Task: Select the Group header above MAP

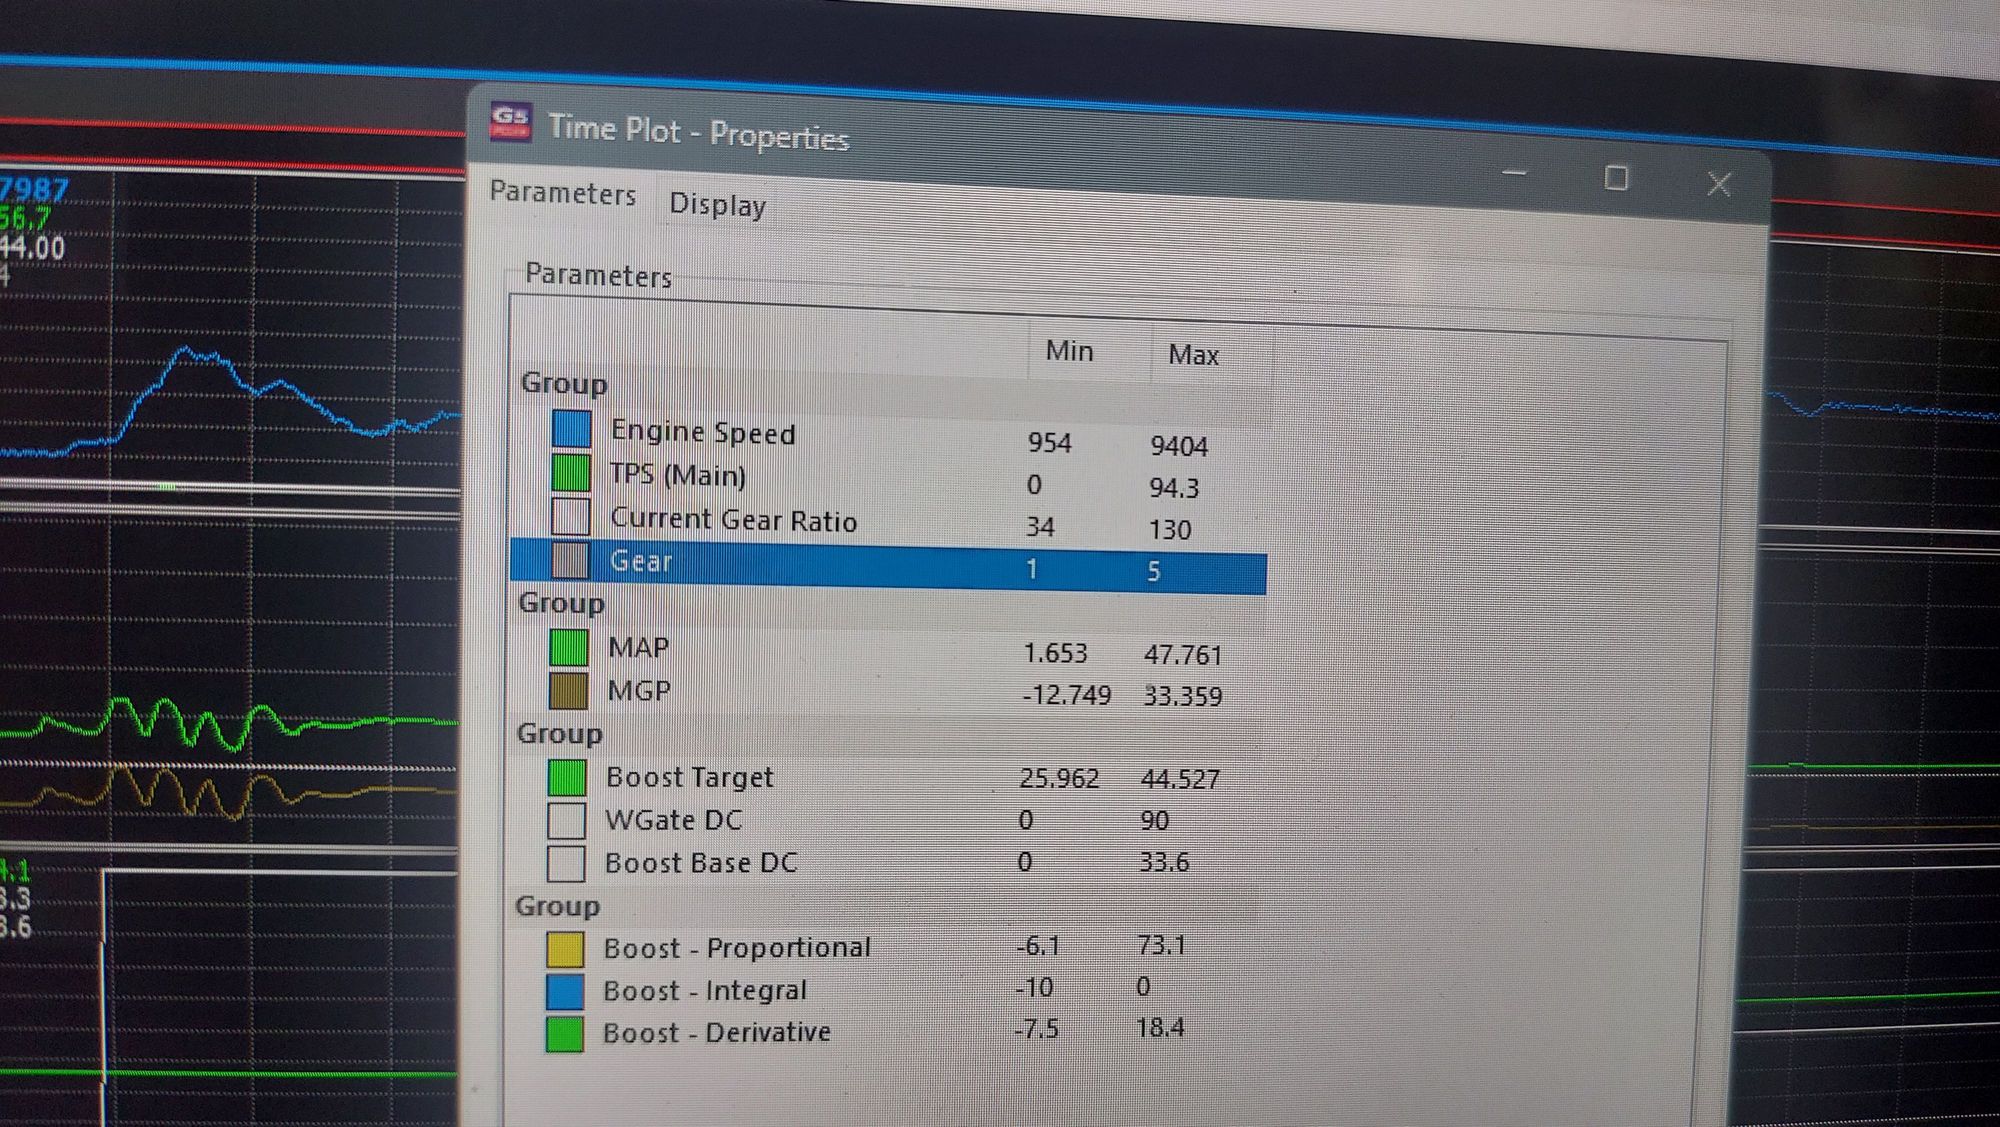Action: coord(561,603)
